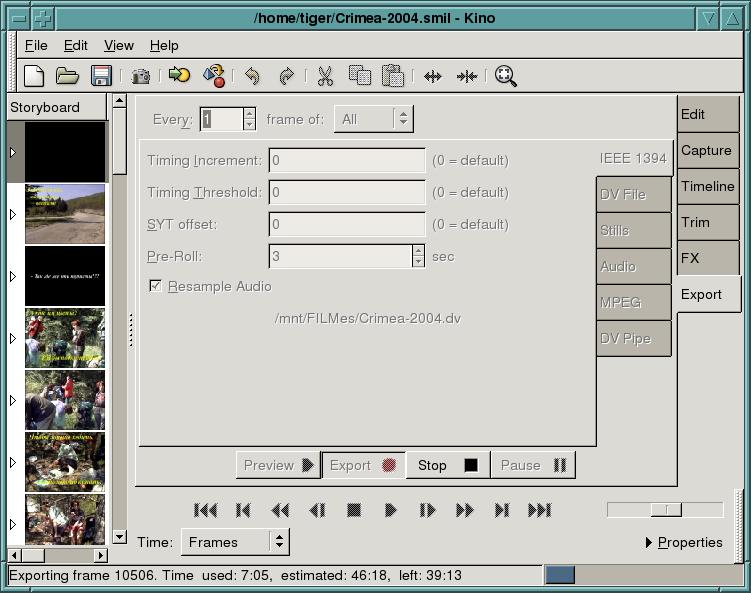Expand the Properties panel
751x593 pixels.
tap(684, 542)
